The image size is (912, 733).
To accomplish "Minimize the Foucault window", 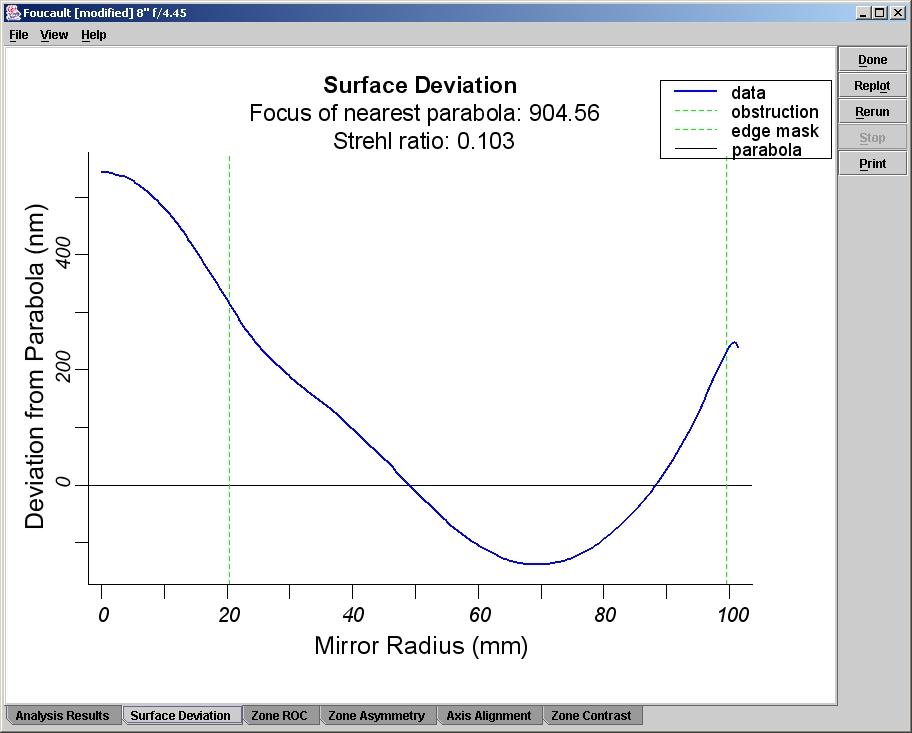I will point(863,13).
